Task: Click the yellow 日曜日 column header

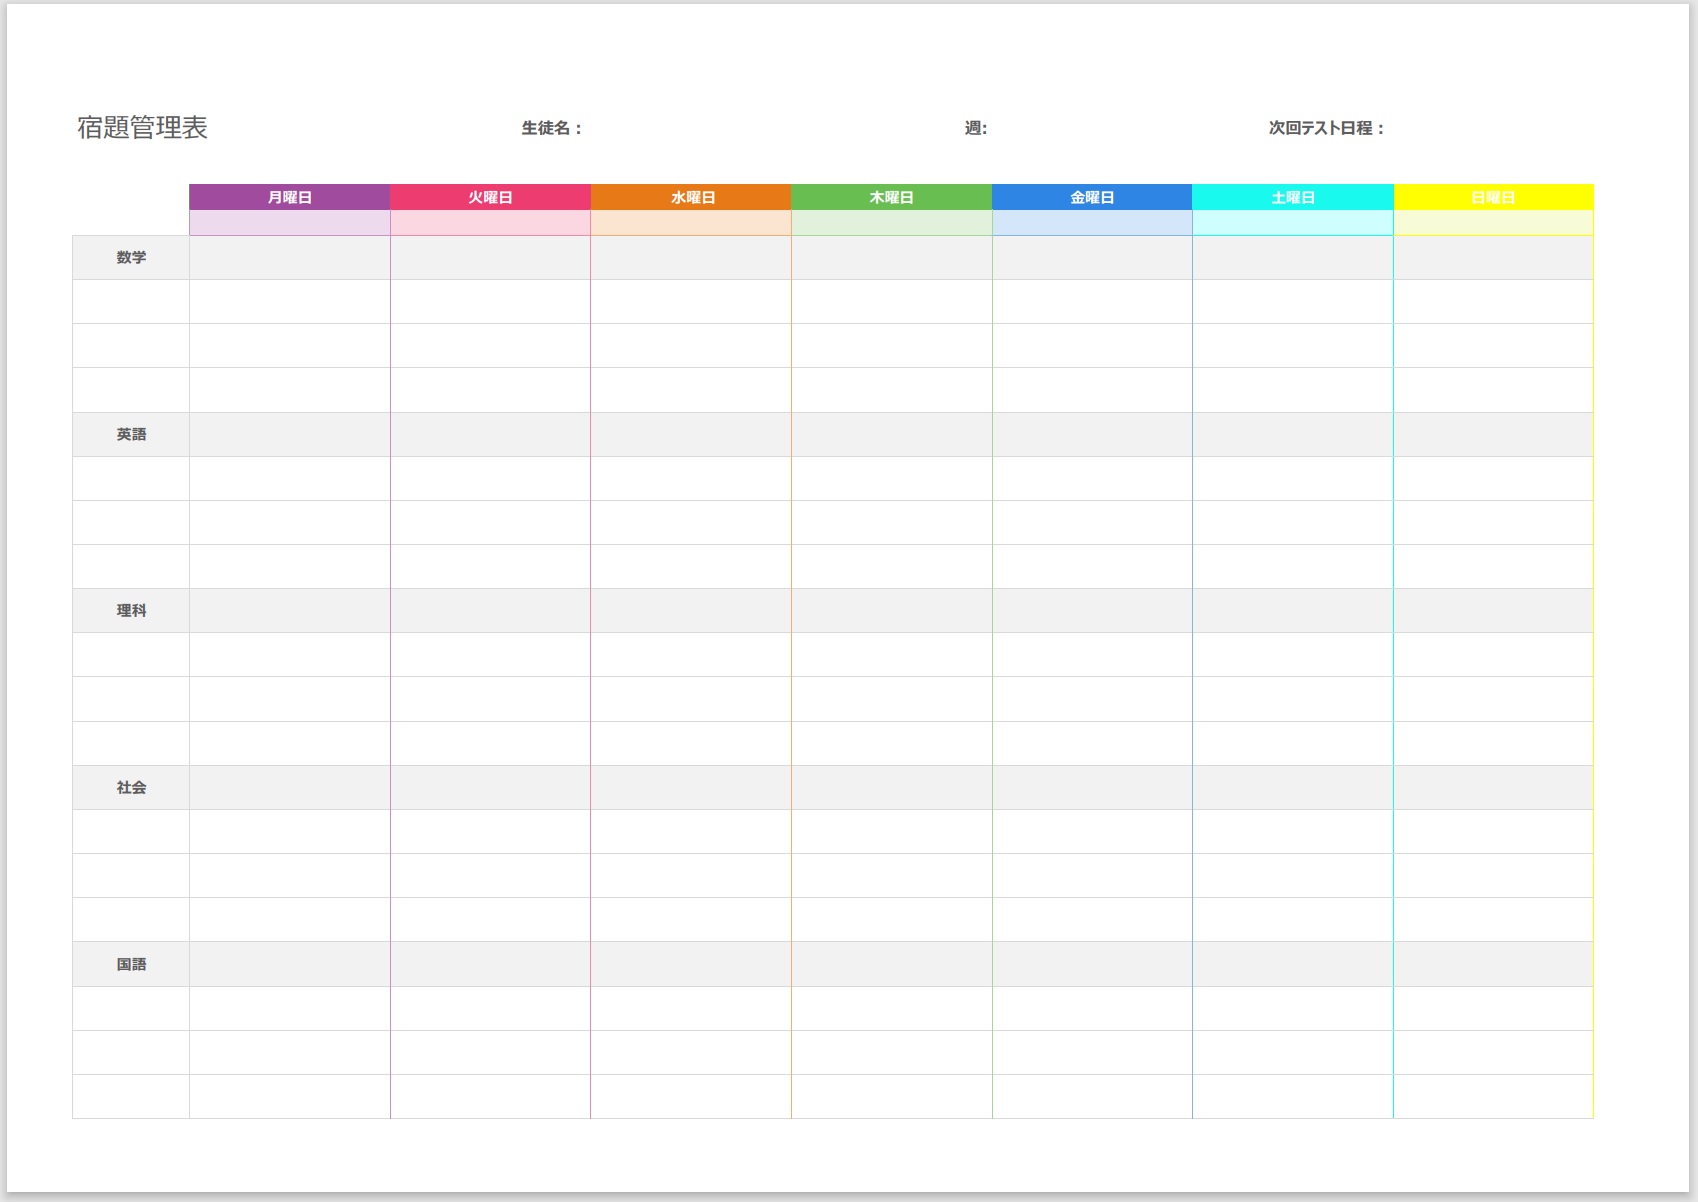Action: point(1493,197)
